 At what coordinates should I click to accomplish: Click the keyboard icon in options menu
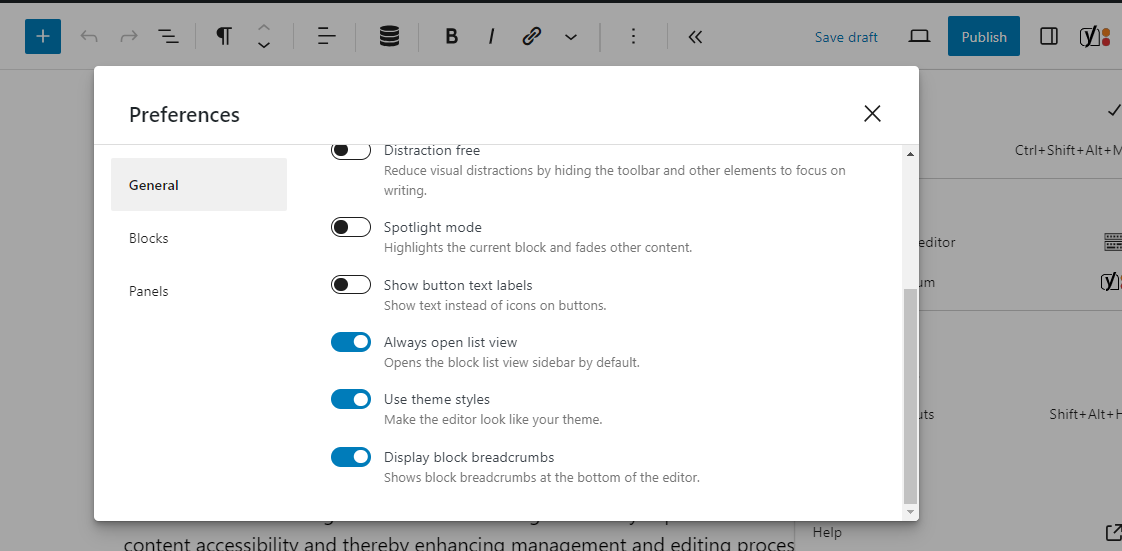1113,242
